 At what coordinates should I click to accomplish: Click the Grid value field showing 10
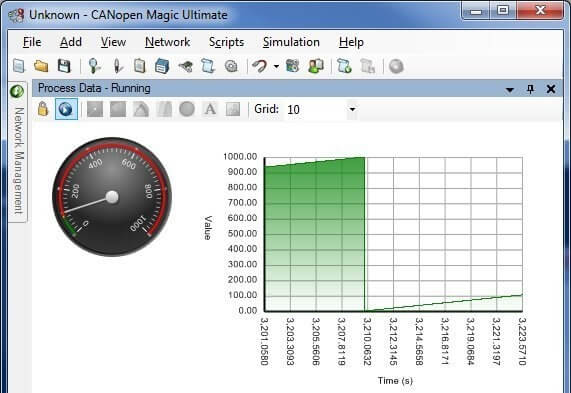[x=316, y=109]
